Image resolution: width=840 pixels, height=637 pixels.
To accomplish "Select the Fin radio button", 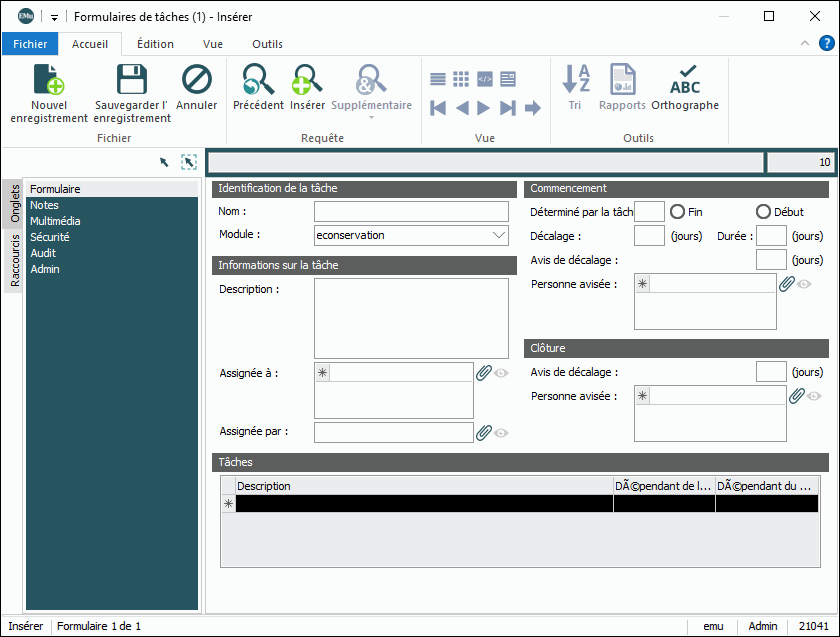I will (x=677, y=212).
